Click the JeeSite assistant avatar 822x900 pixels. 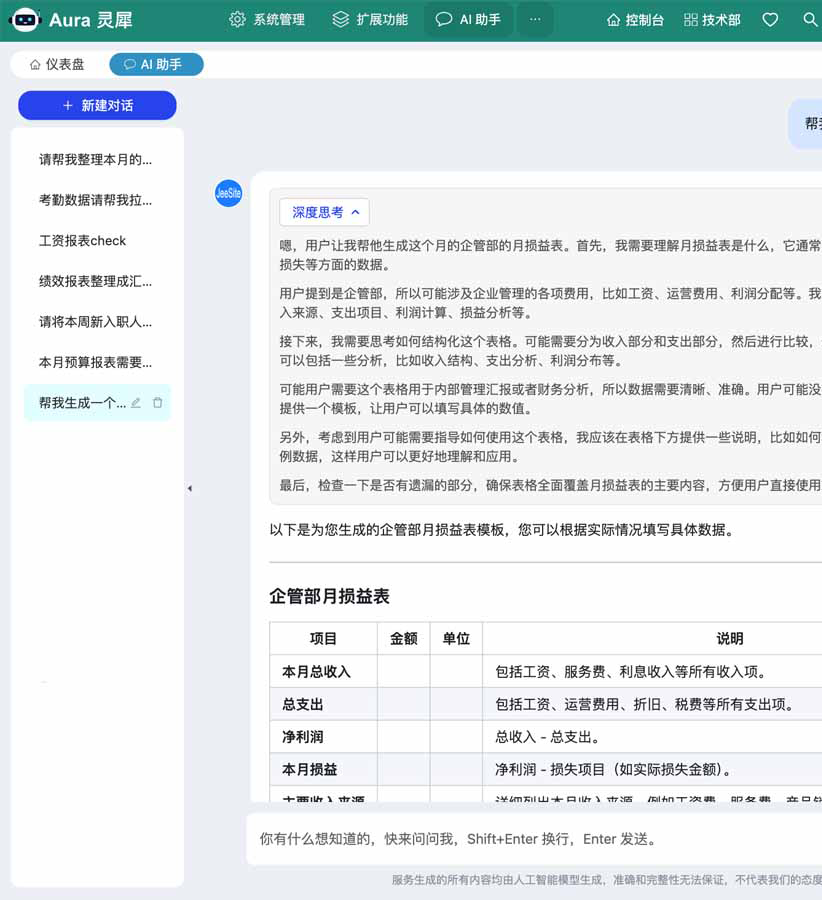click(x=228, y=193)
